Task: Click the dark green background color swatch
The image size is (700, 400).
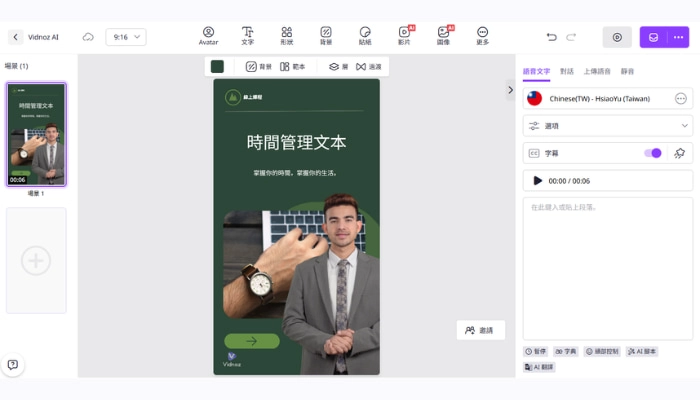Action: [x=217, y=66]
